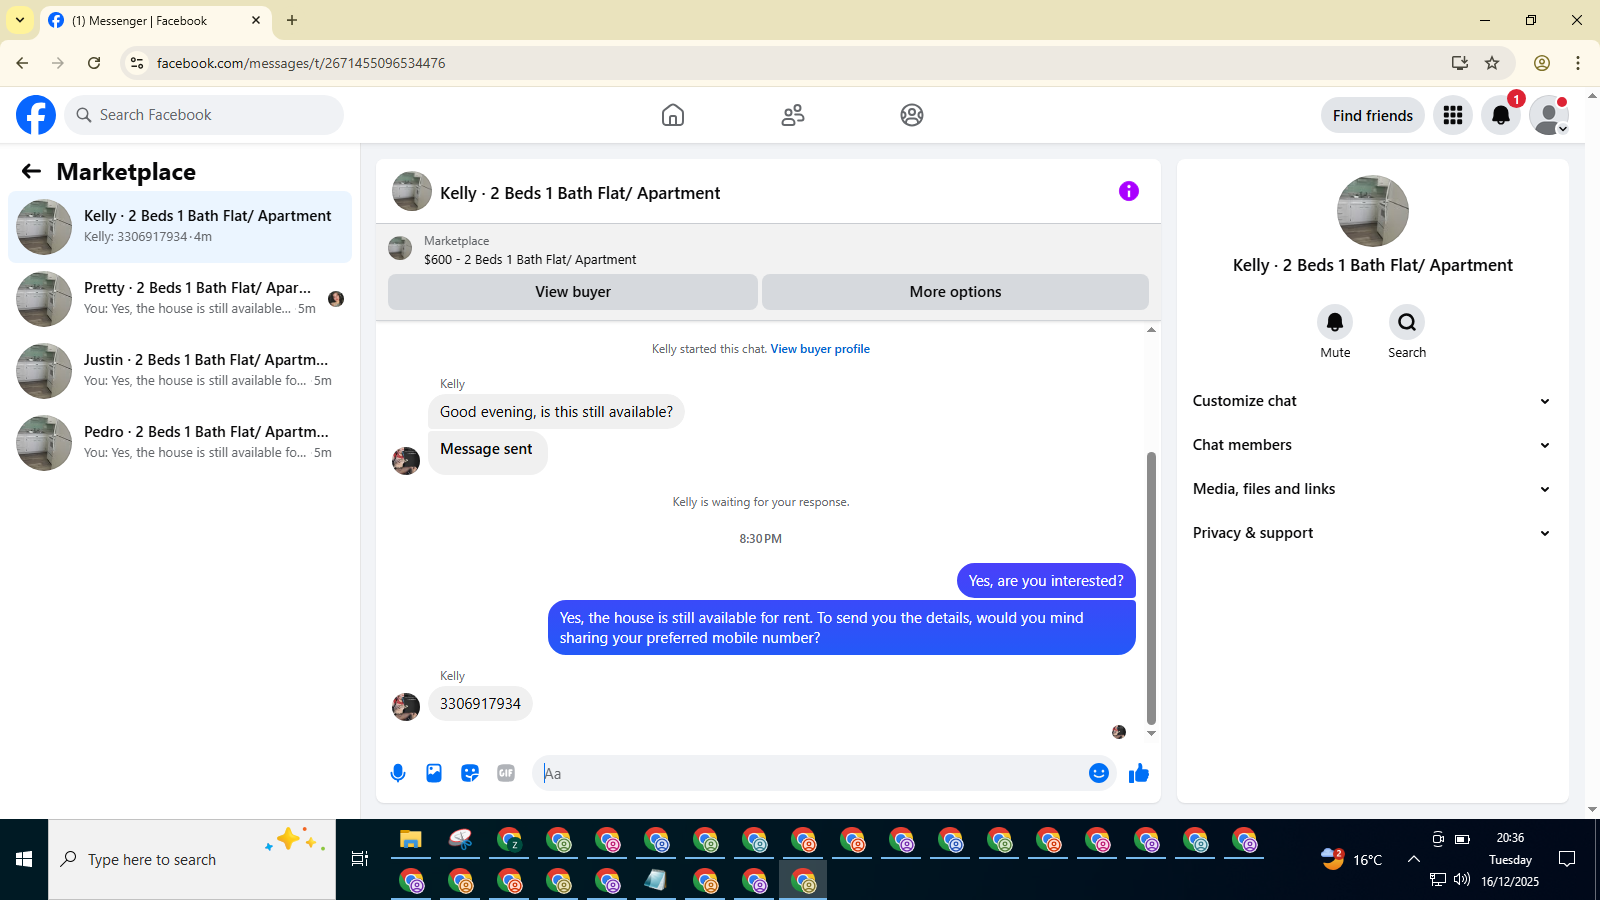This screenshot has width=1600, height=900.
Task: Open the Home feed icon
Action: pyautogui.click(x=673, y=115)
